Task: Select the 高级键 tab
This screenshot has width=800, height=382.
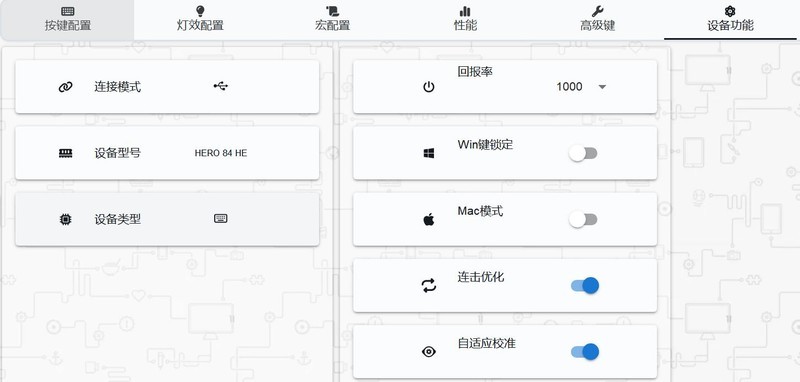Action: pos(597,19)
